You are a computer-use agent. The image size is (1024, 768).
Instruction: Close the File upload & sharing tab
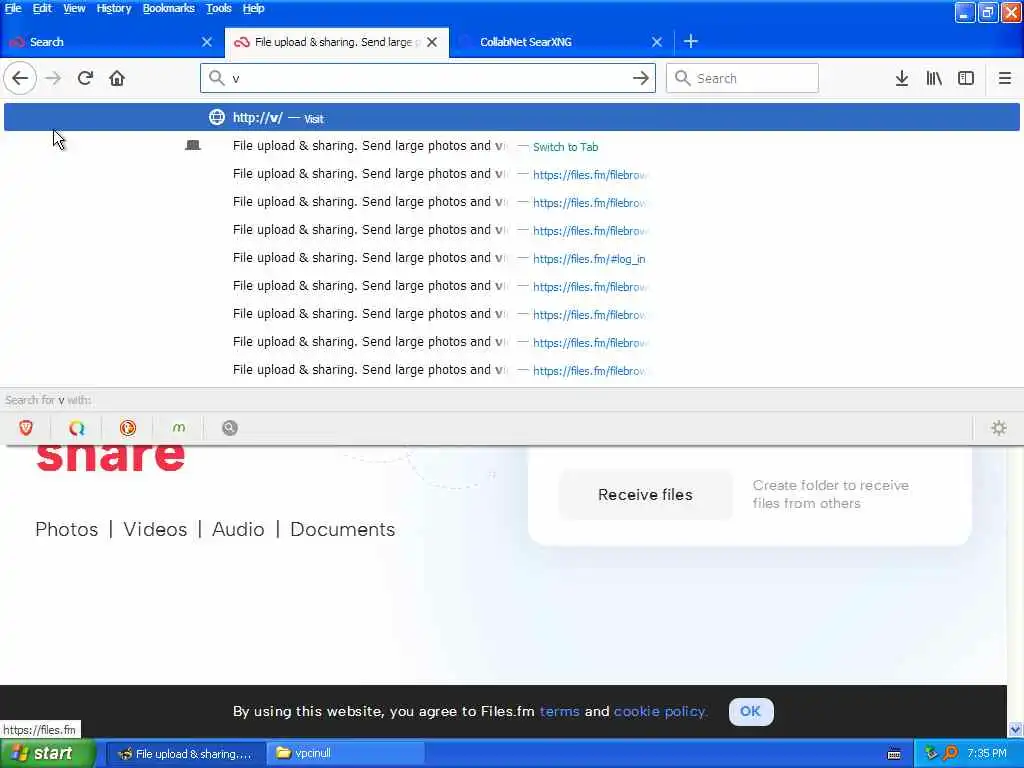pyautogui.click(x=432, y=42)
